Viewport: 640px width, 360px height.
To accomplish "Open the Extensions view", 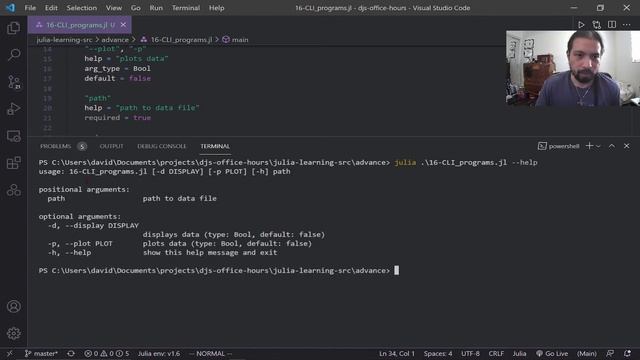I will coord(13,163).
